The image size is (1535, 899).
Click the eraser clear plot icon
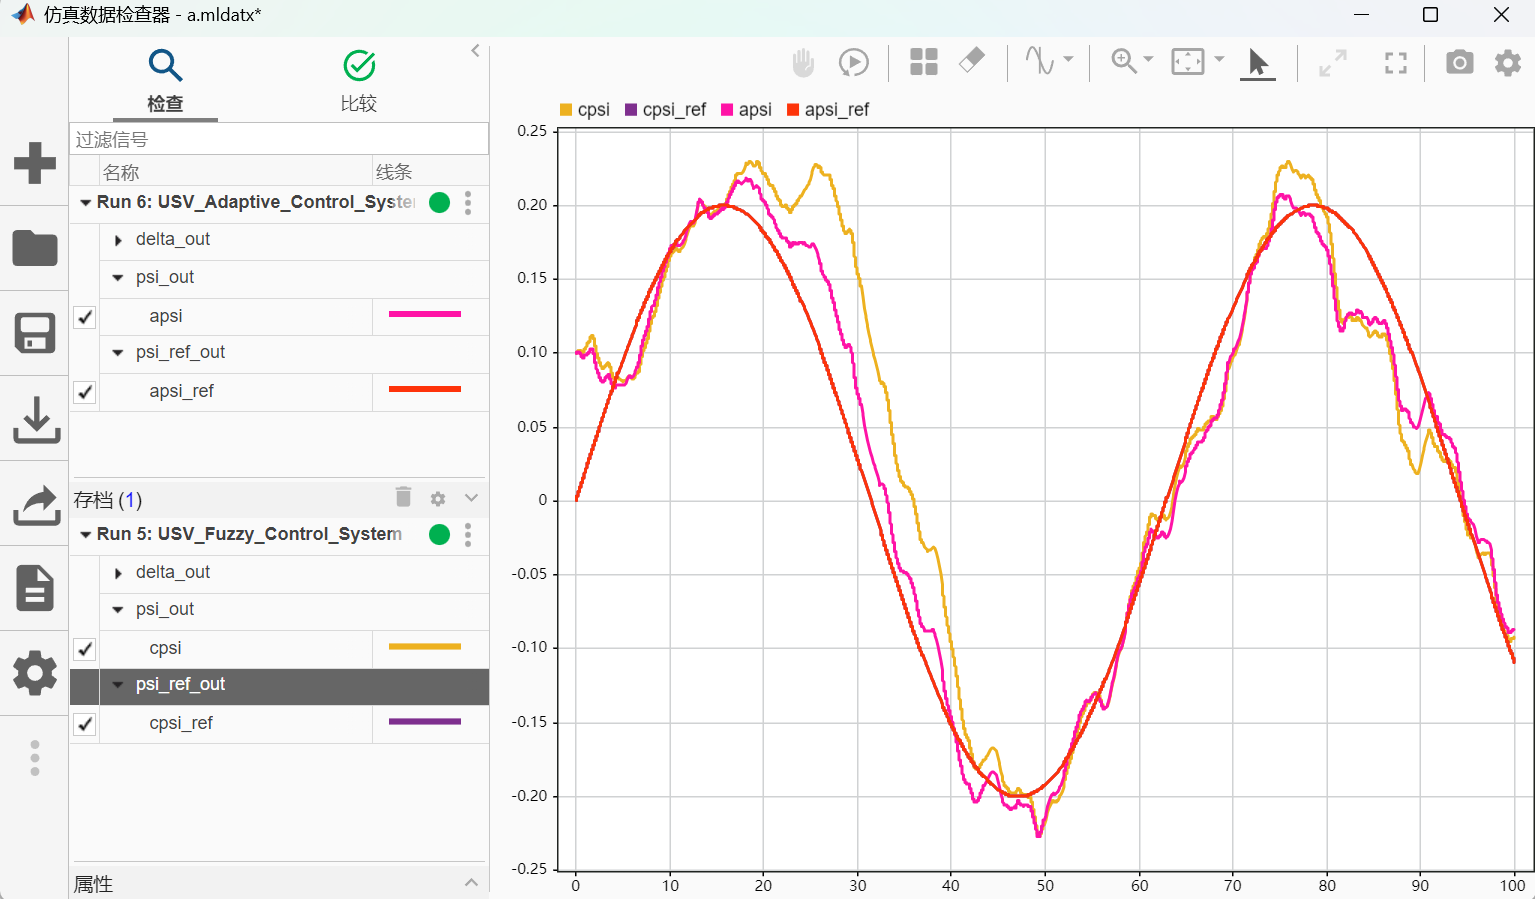click(x=971, y=61)
